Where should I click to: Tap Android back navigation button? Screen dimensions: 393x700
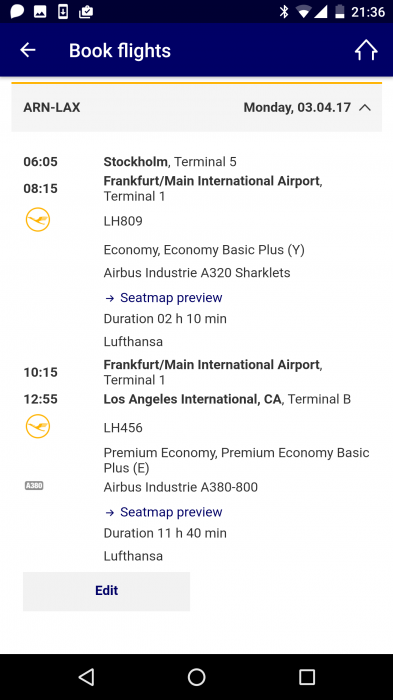[x=86, y=677]
